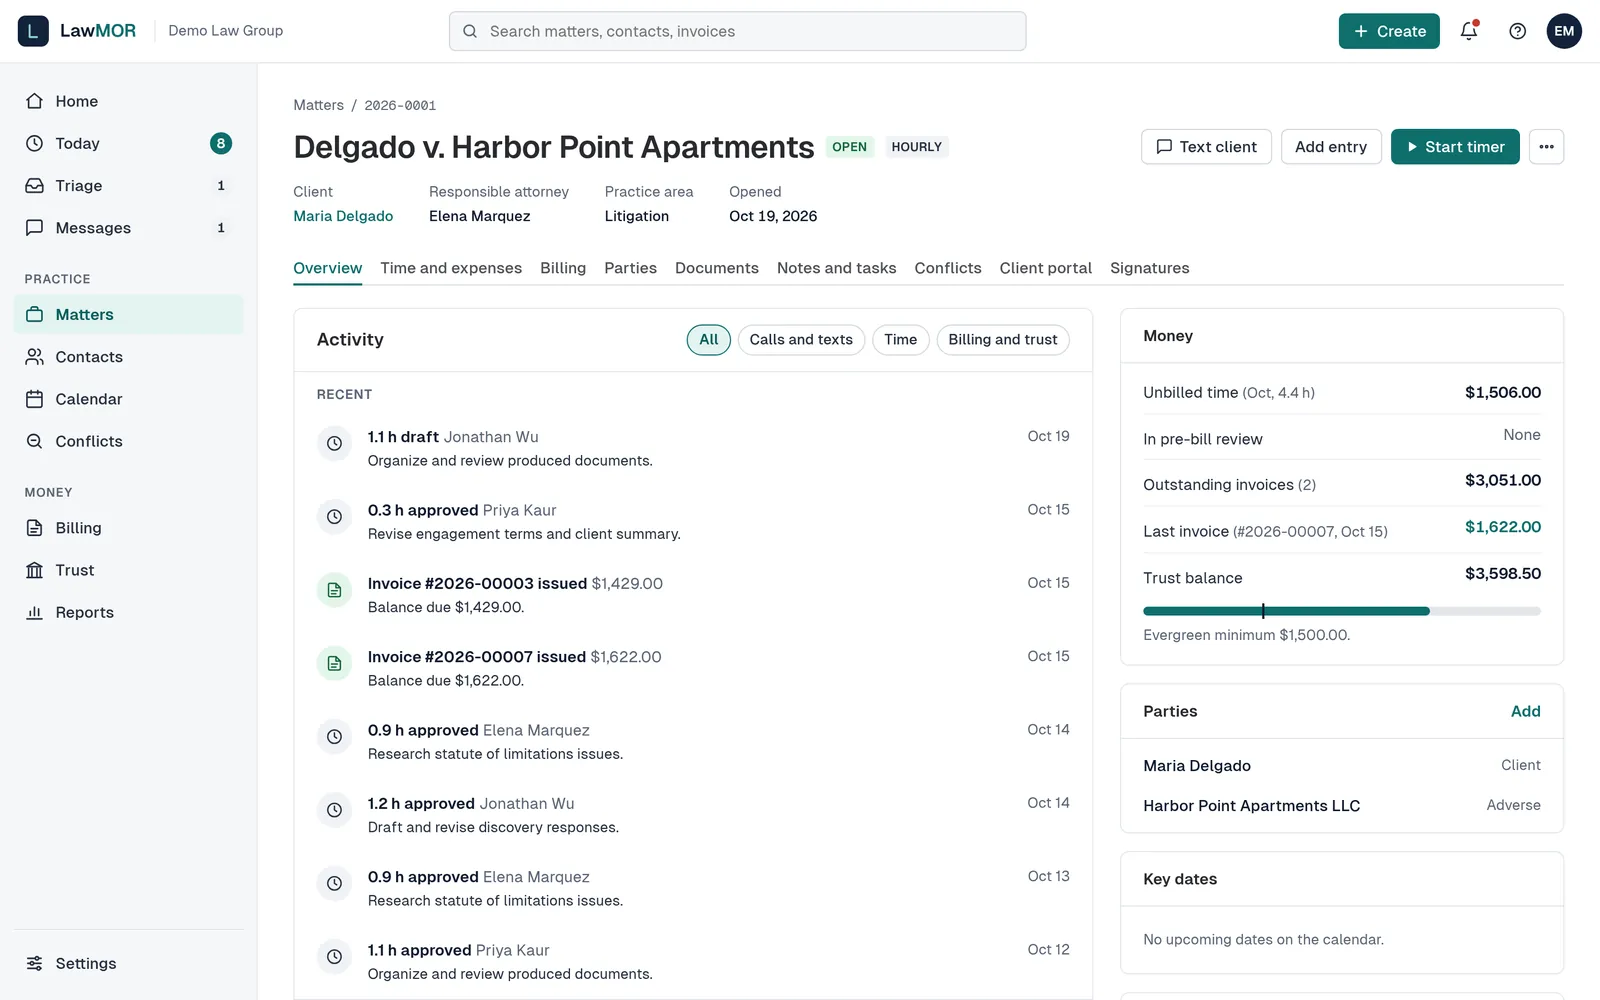
Task: Open Messages in the sidebar
Action: click(x=128, y=228)
